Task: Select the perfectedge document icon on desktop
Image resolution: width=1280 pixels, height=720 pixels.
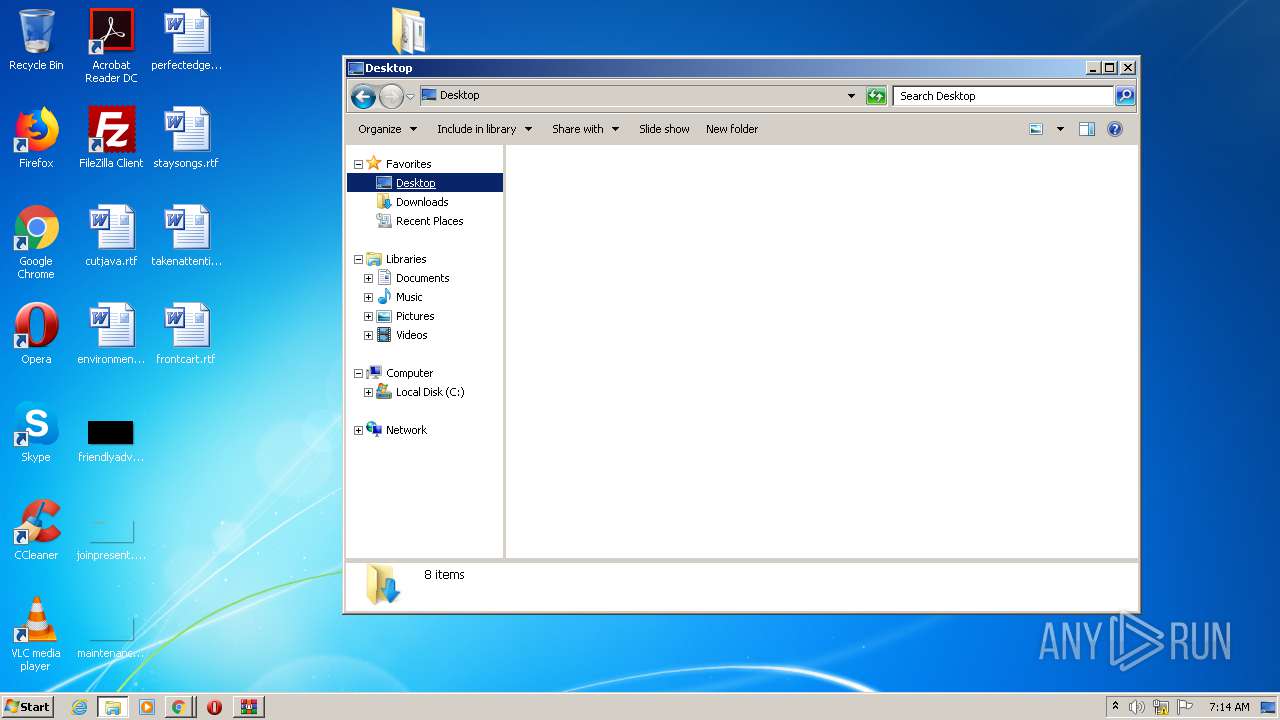Action: click(x=186, y=40)
